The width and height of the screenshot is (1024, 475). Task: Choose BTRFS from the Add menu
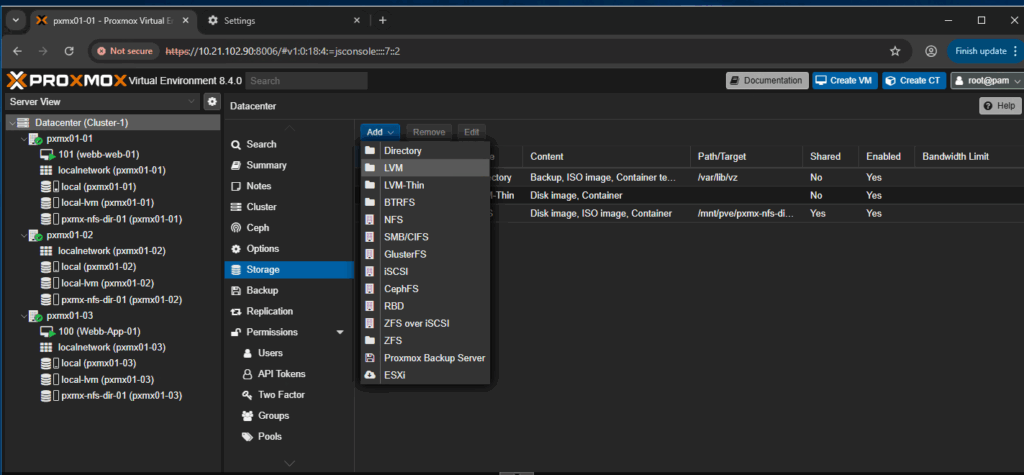pyautogui.click(x=425, y=203)
